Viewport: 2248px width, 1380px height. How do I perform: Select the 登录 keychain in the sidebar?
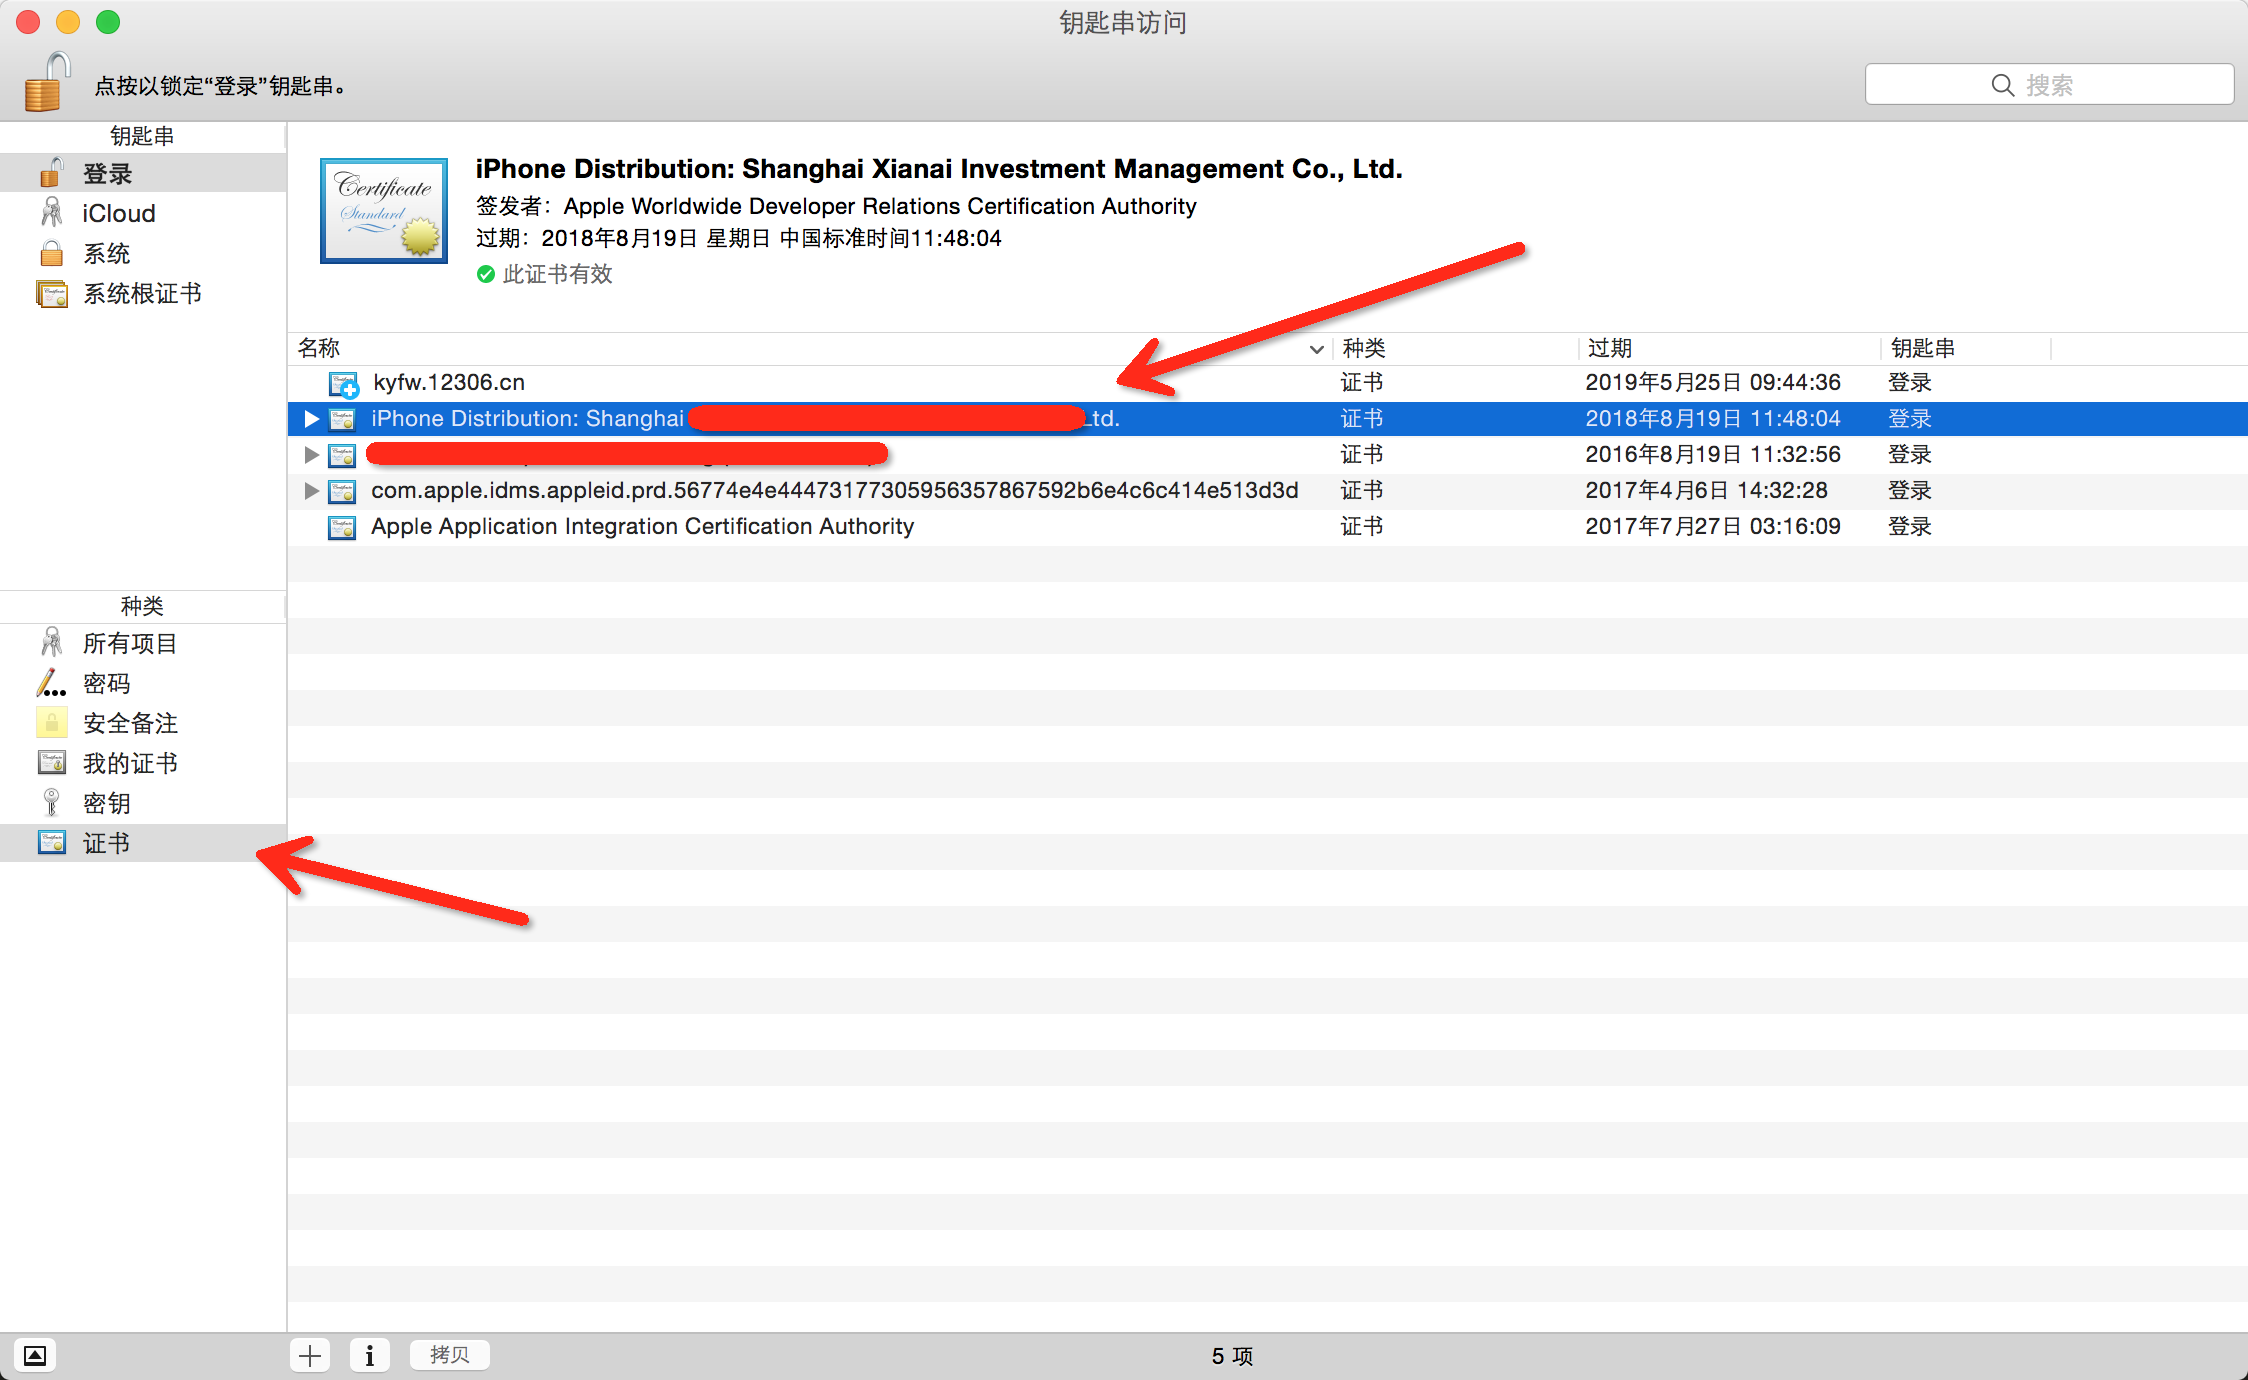click(x=143, y=173)
